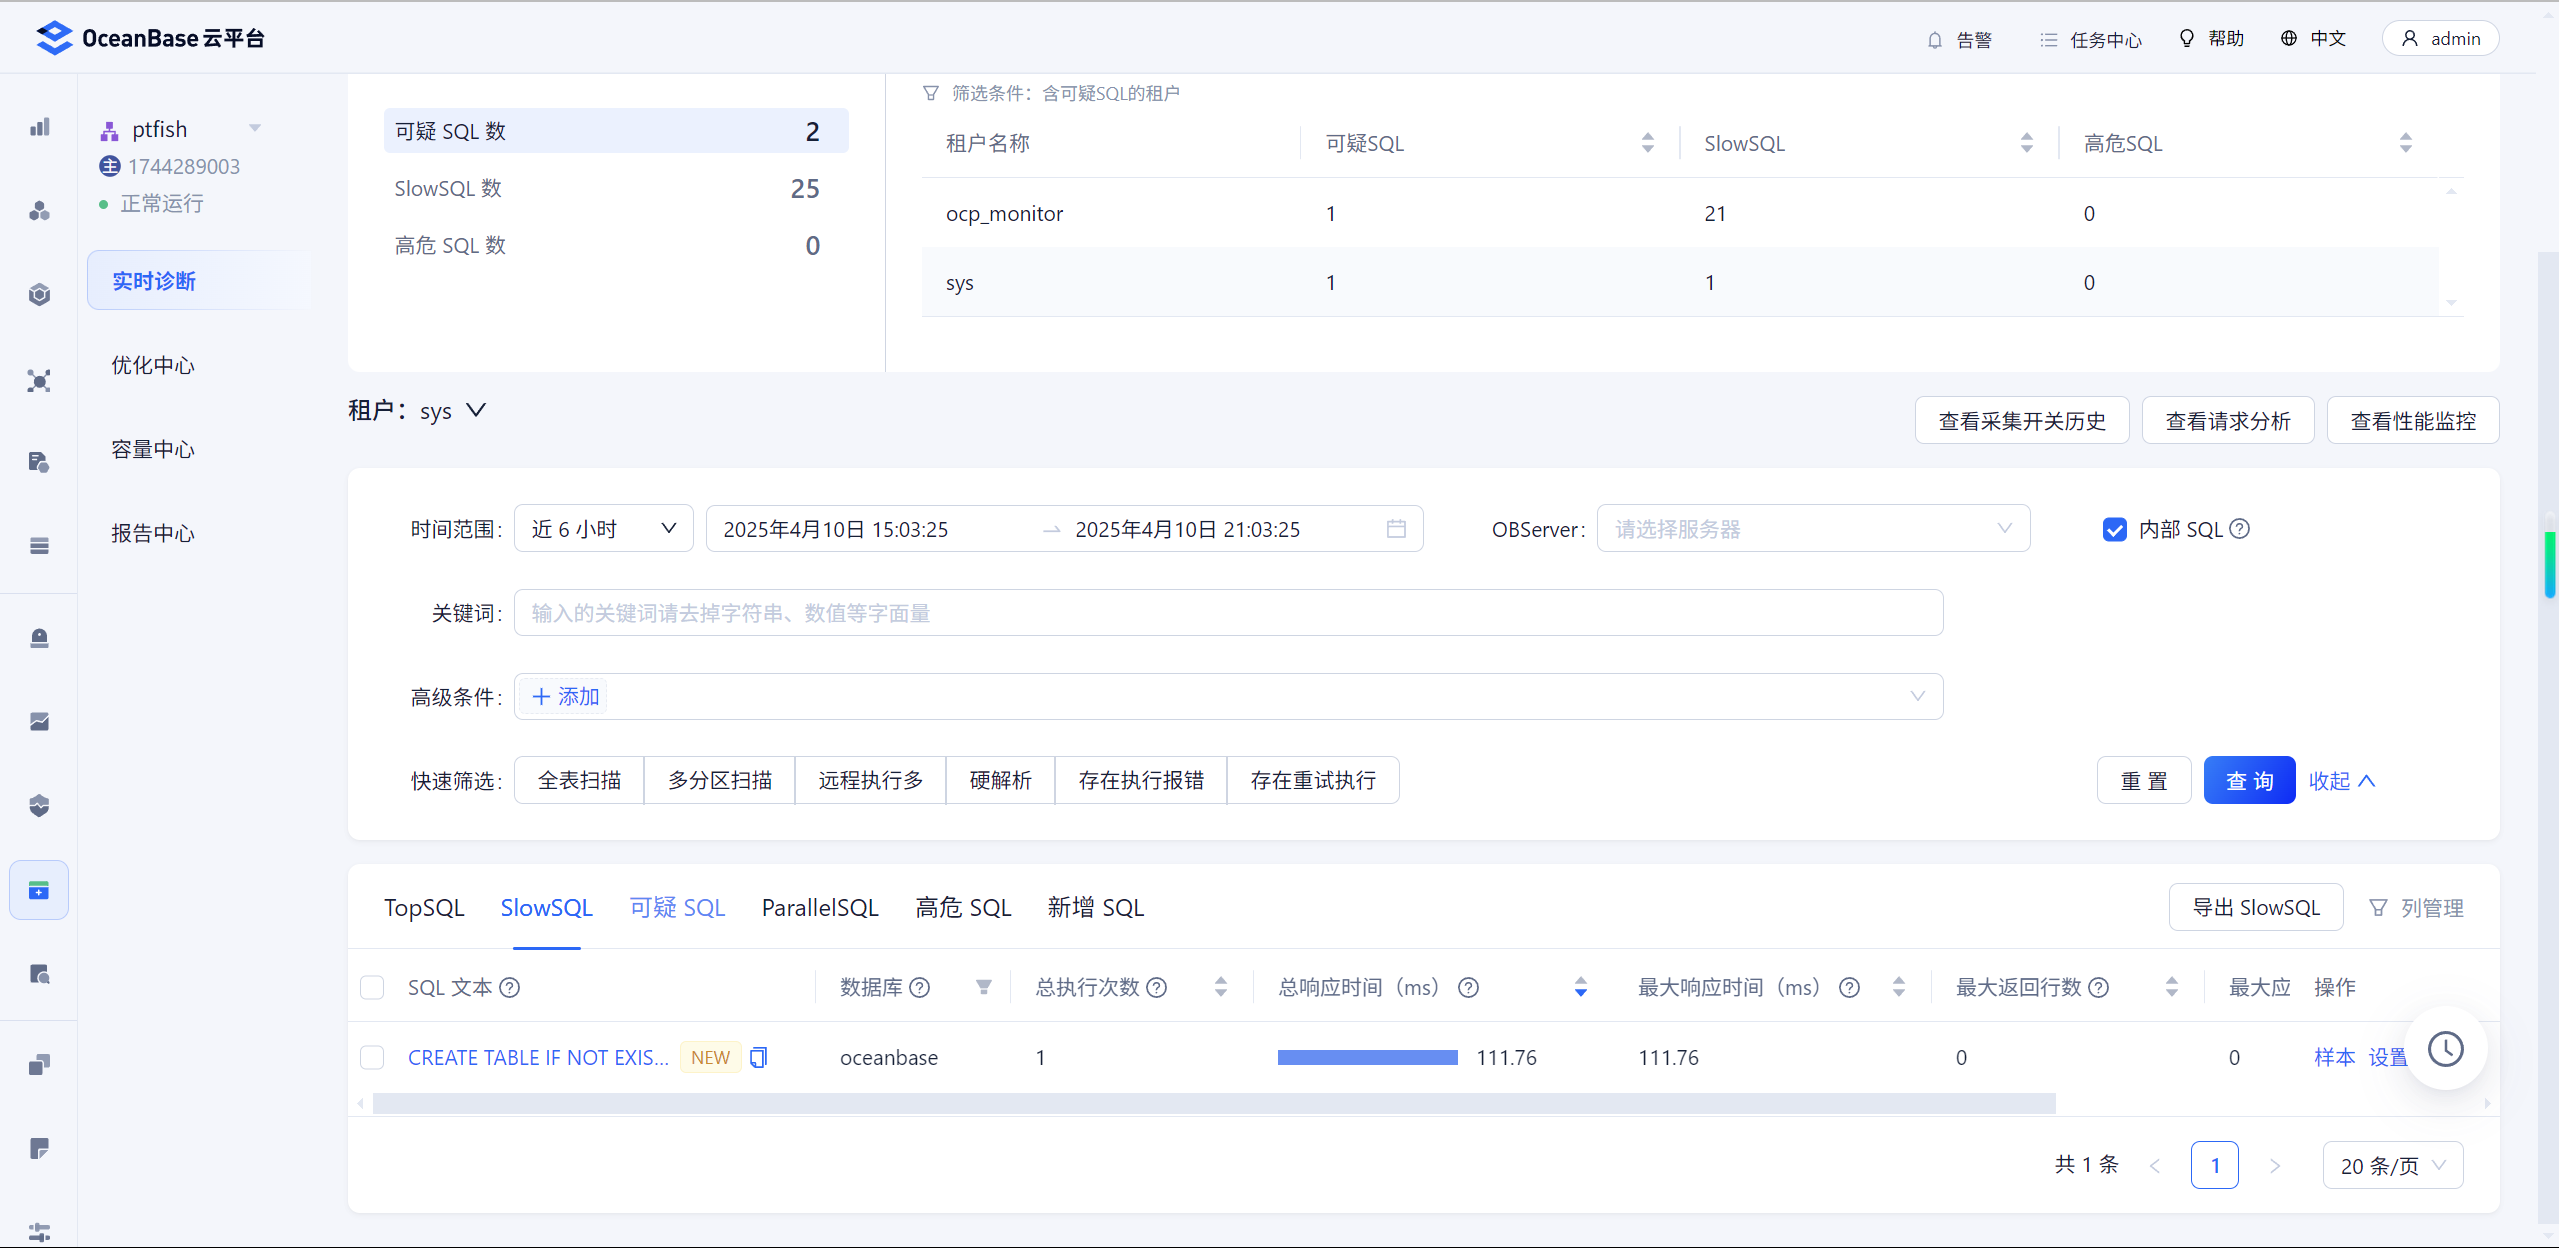Click the calendar icon in date range
Image resolution: width=2559 pixels, height=1248 pixels.
pyautogui.click(x=1396, y=529)
